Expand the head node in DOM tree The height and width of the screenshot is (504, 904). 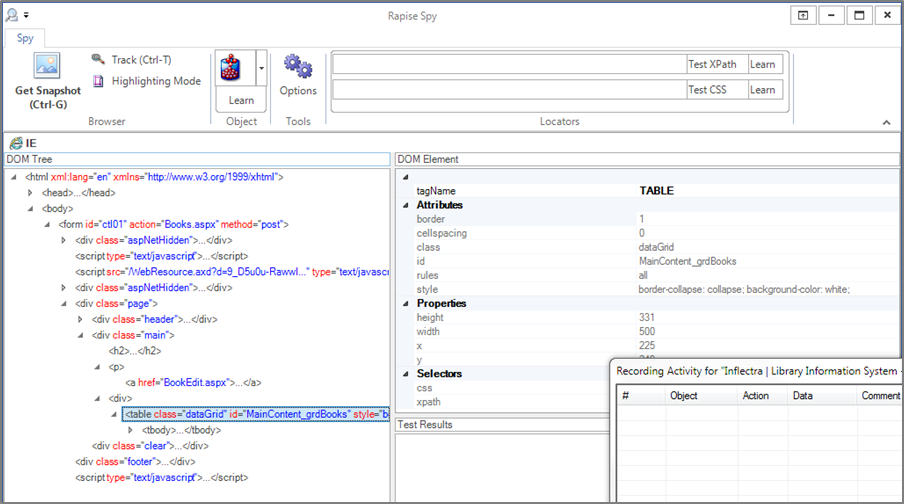[31, 193]
